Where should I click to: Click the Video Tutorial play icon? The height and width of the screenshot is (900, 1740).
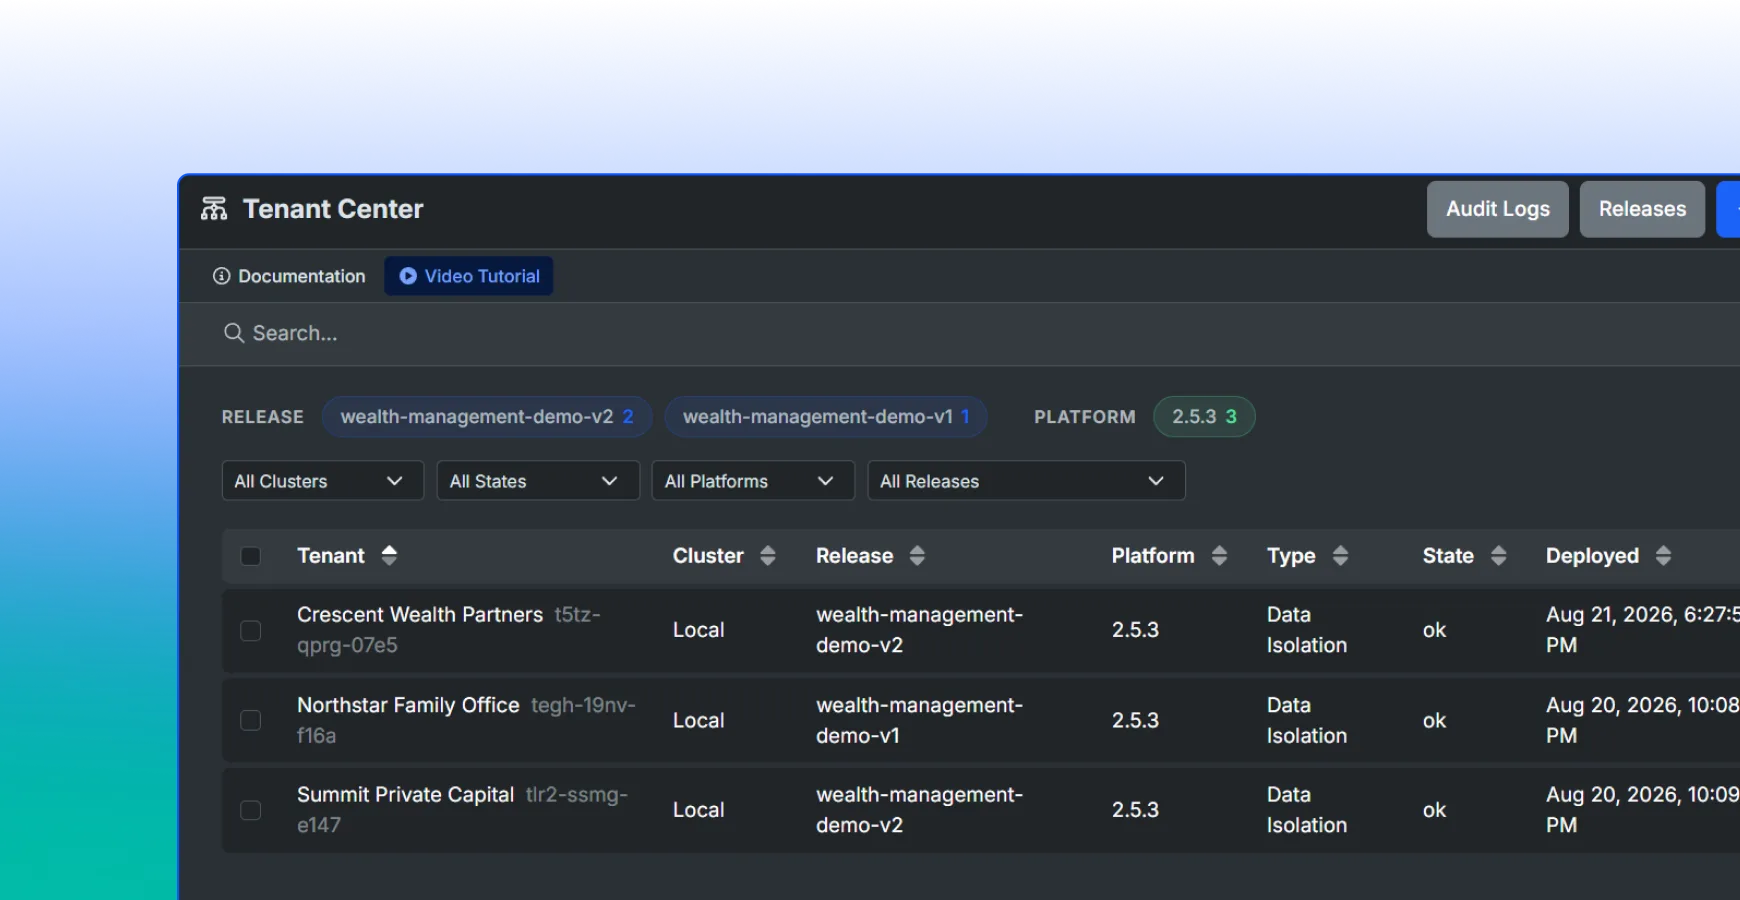[408, 276]
